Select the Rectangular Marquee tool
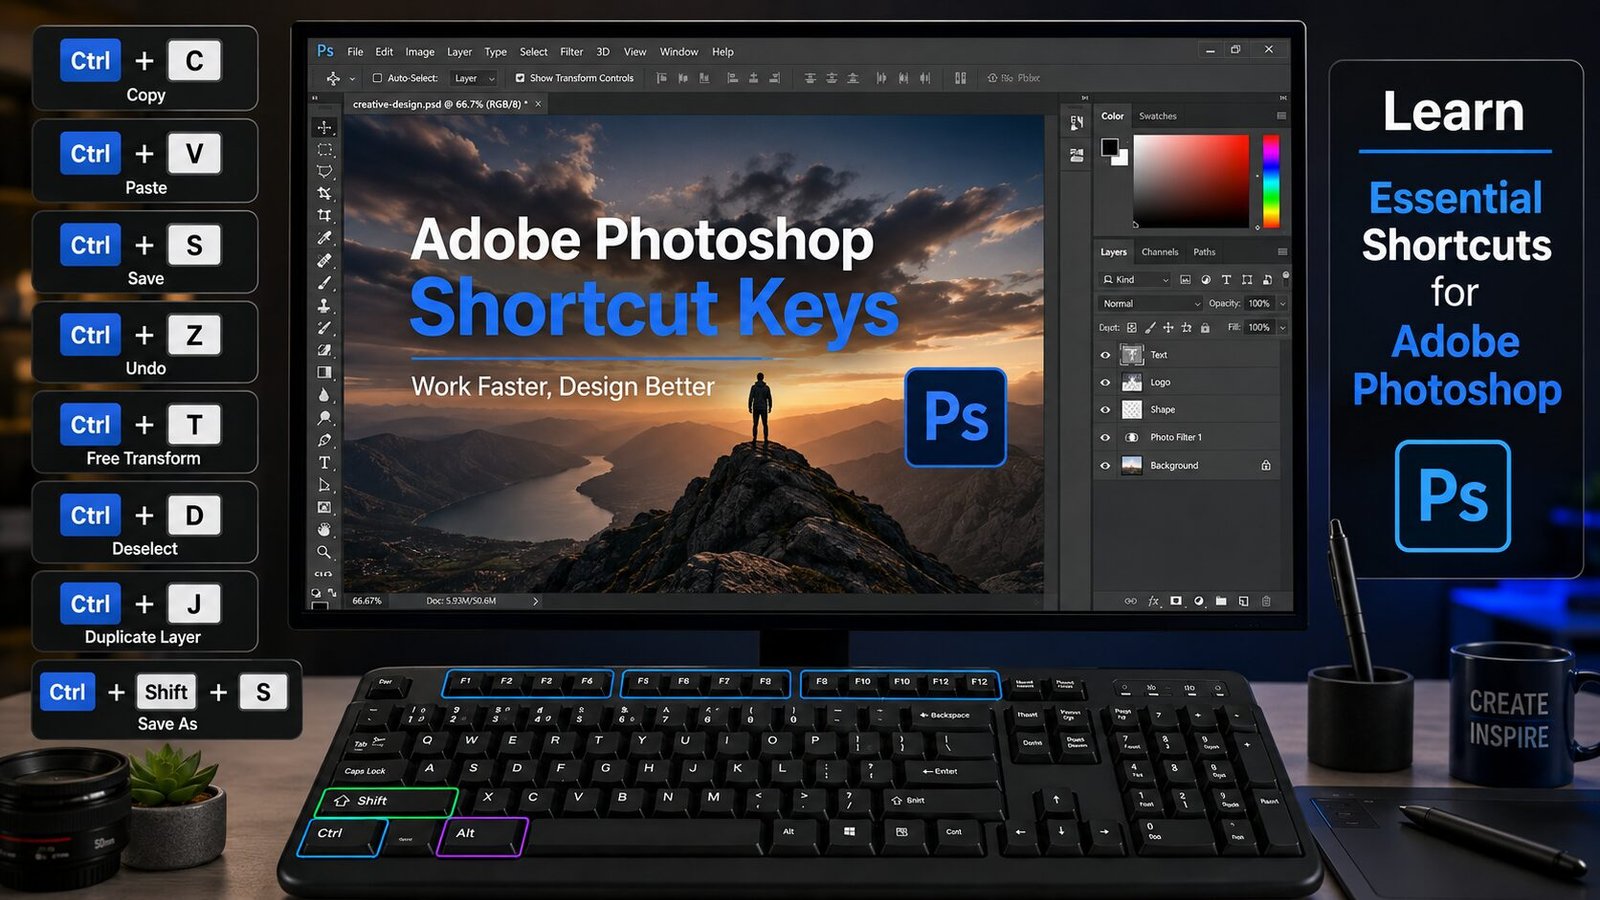The width and height of the screenshot is (1600, 900). [324, 150]
